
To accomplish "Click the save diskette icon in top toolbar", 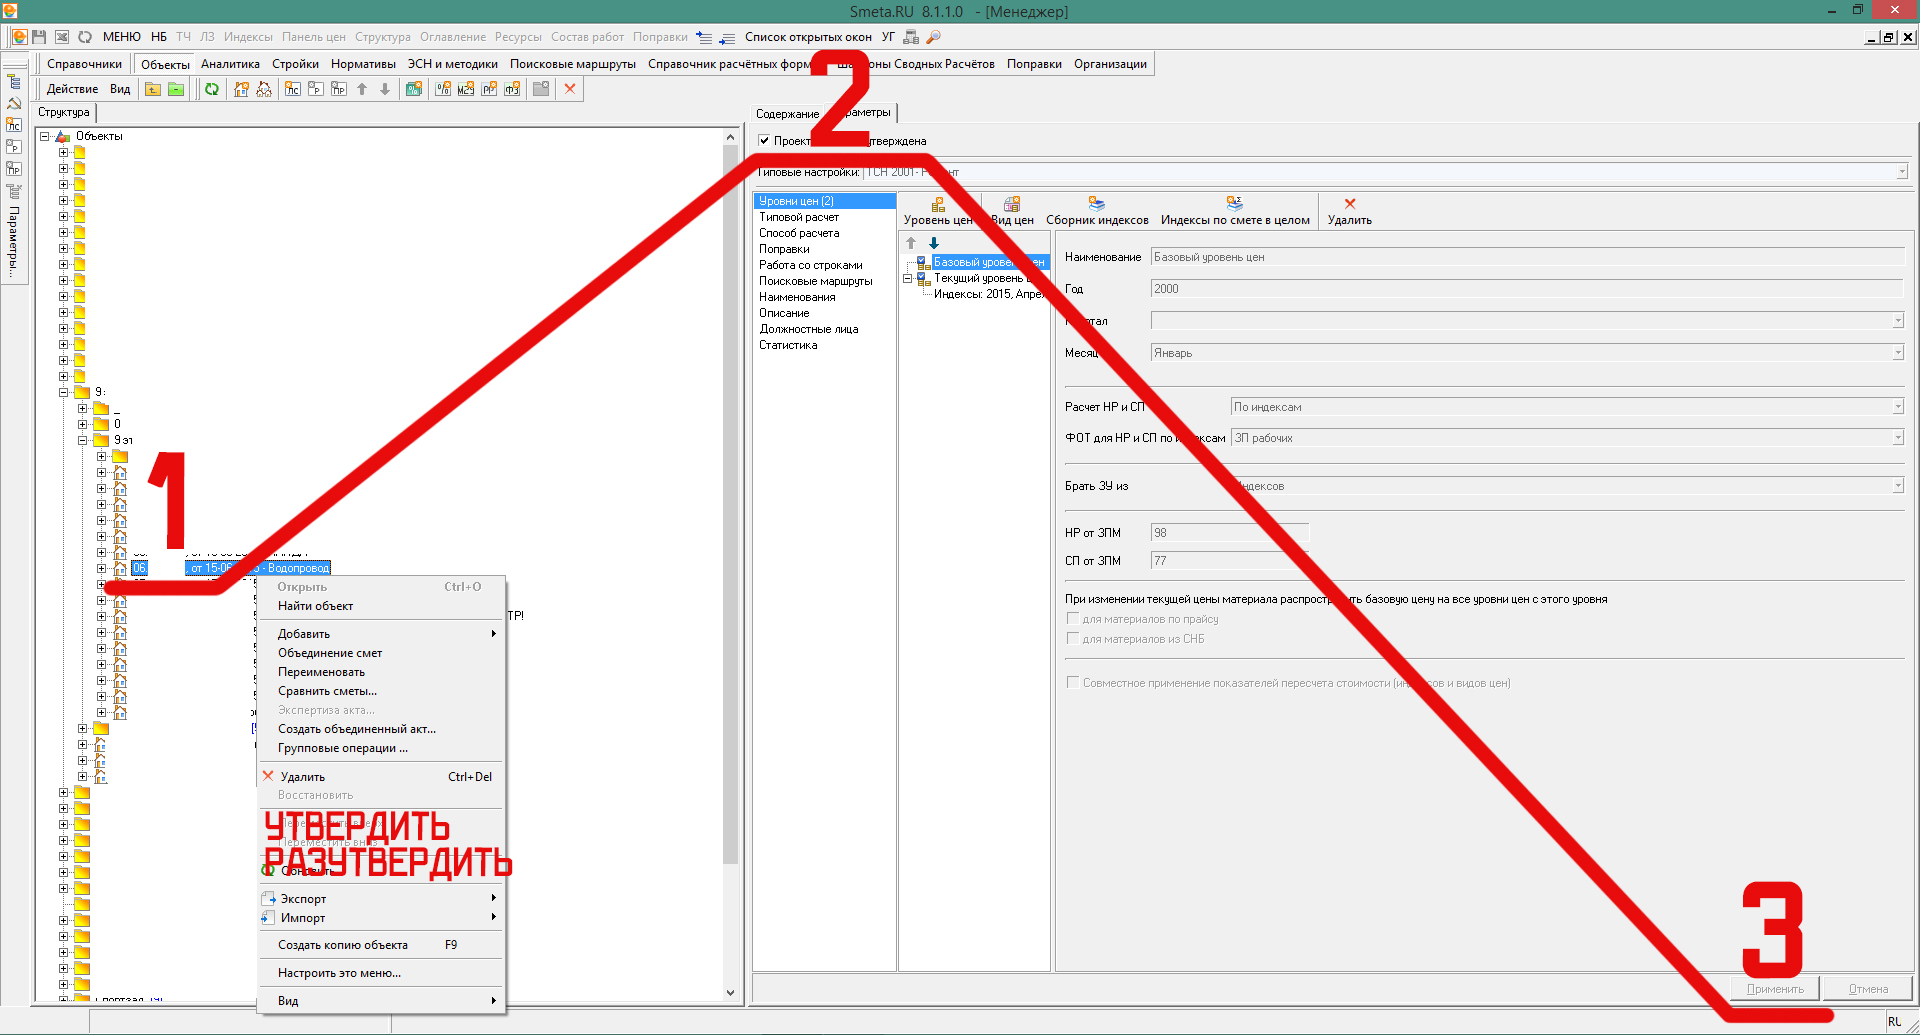I will click(40, 37).
